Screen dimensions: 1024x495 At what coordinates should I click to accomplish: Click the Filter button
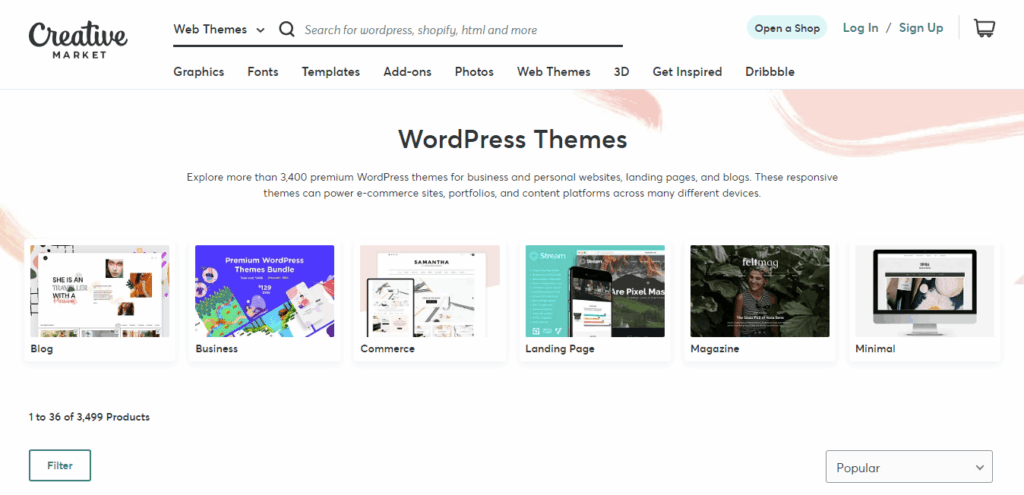60,465
